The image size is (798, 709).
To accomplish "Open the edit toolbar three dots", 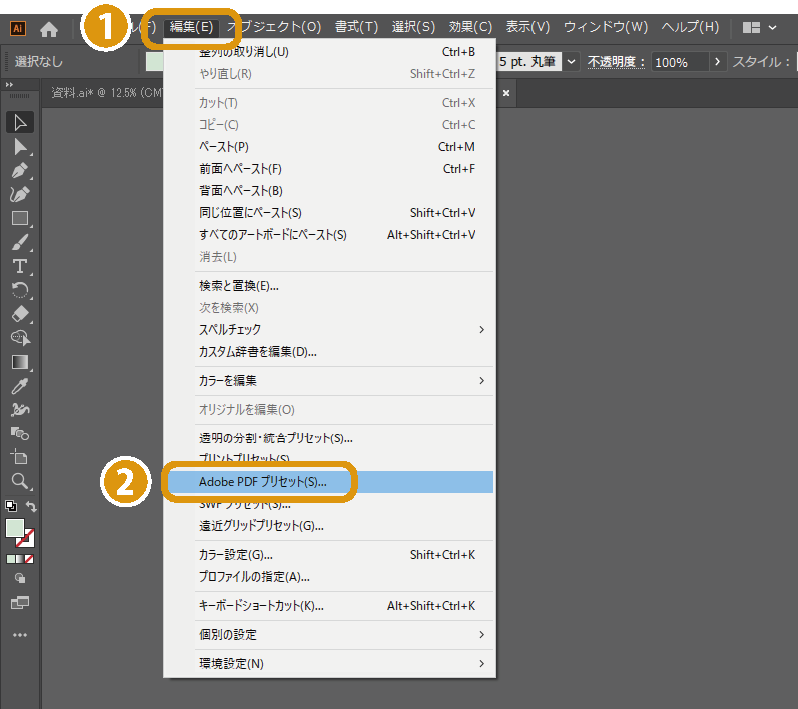I will pos(20,635).
